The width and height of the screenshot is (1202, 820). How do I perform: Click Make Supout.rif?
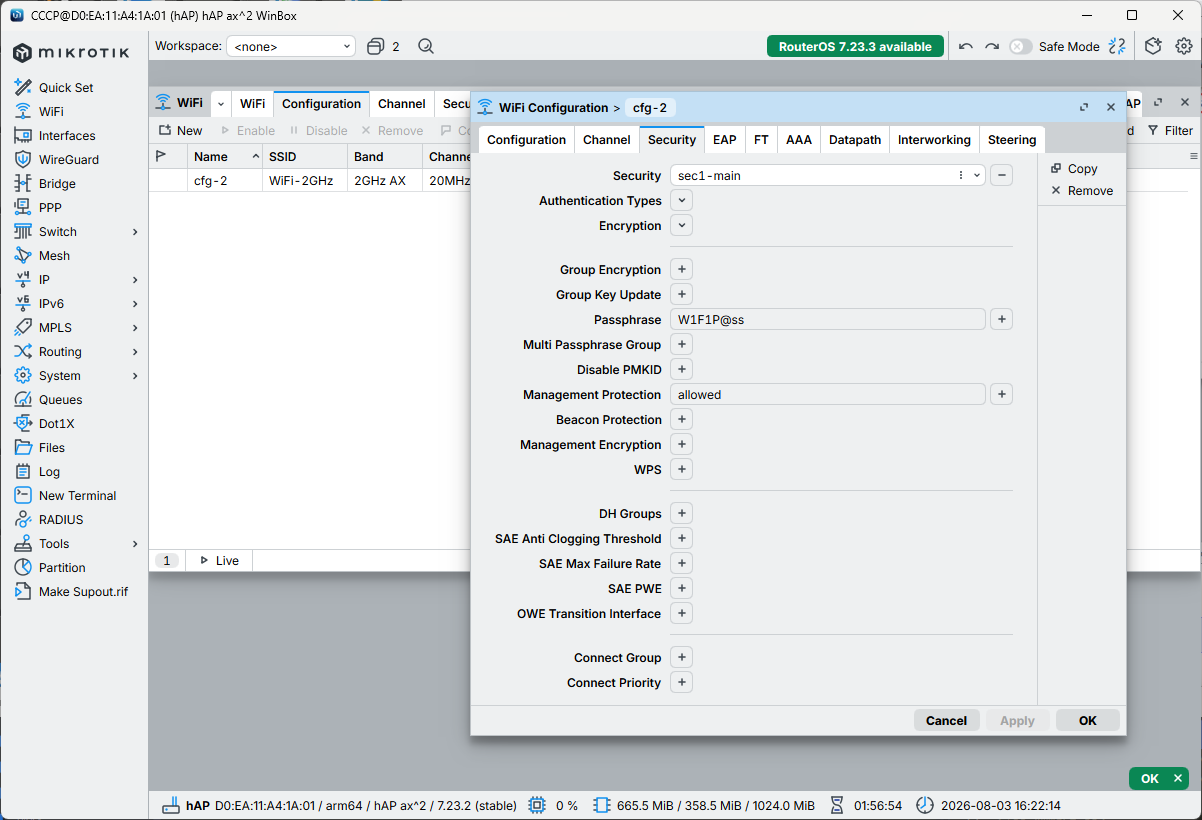point(83,592)
